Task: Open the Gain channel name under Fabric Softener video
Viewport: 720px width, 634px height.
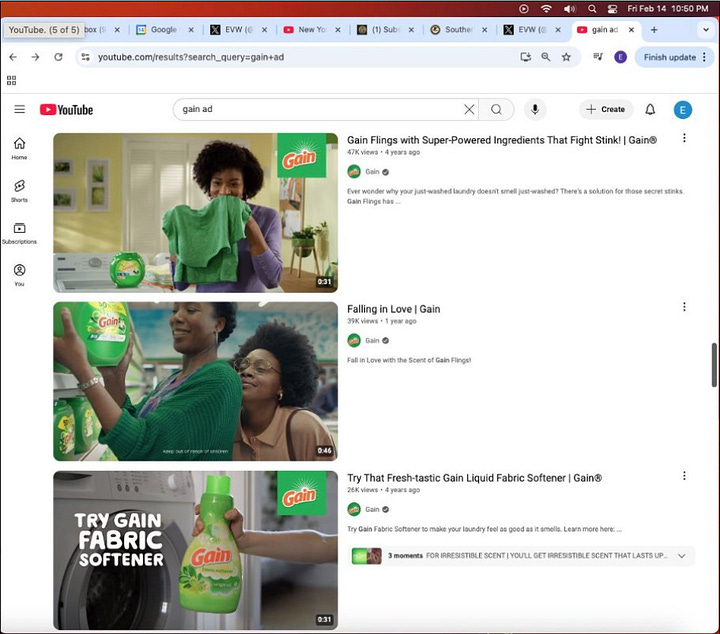Action: click(x=372, y=509)
